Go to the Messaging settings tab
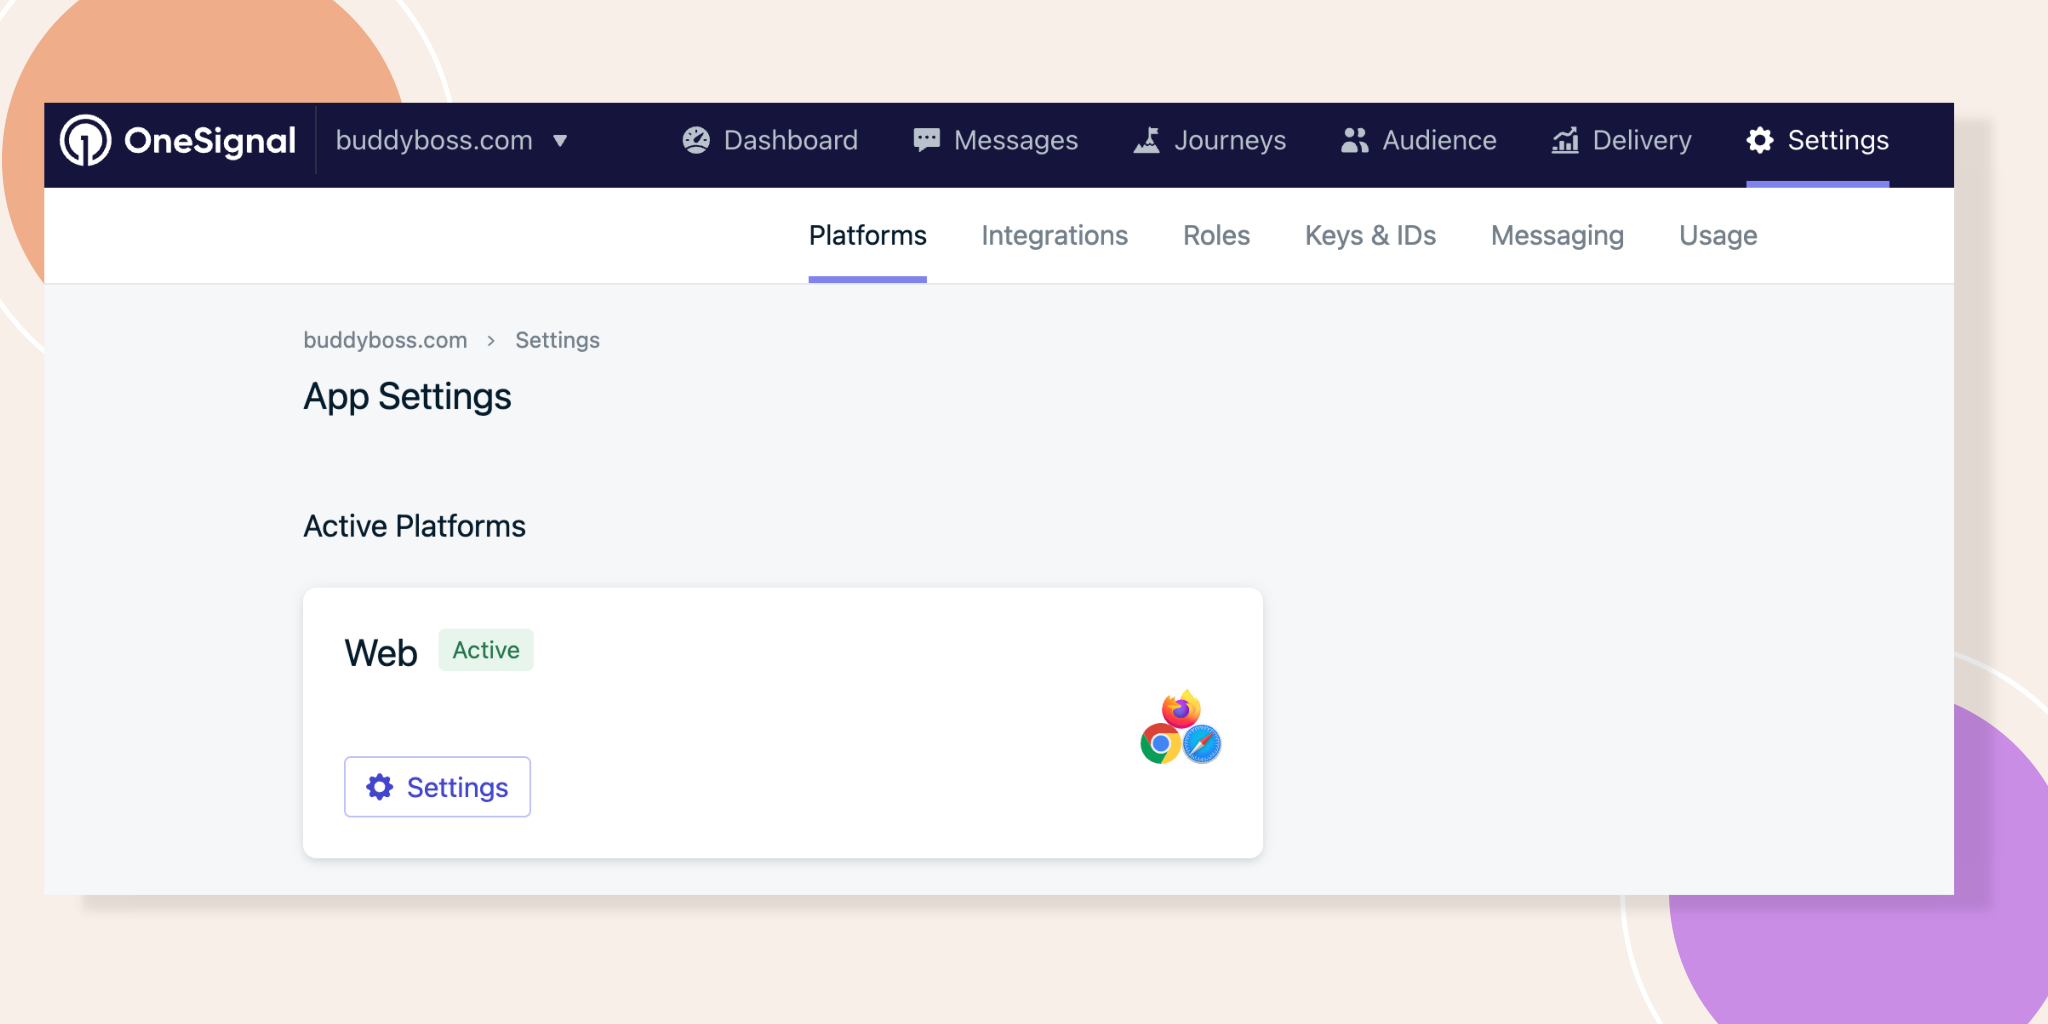2048x1024 pixels. tap(1557, 236)
